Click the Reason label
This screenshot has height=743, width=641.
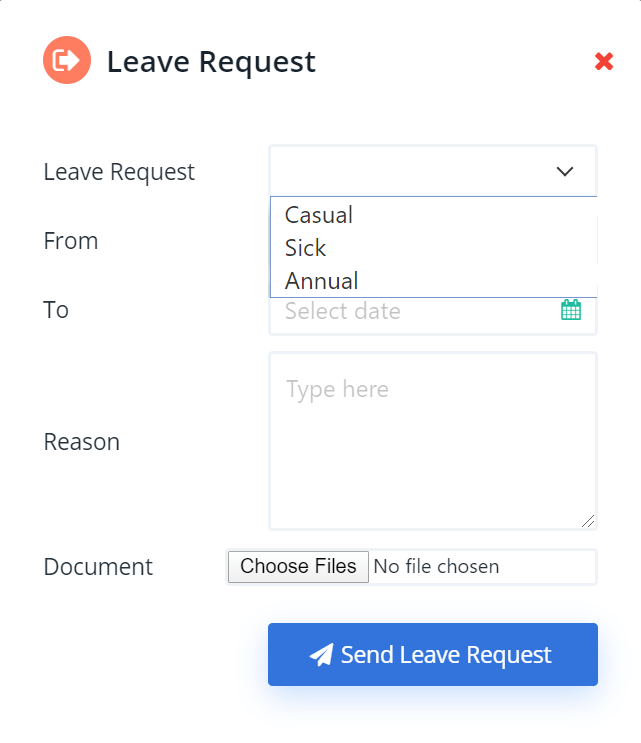tap(81, 442)
